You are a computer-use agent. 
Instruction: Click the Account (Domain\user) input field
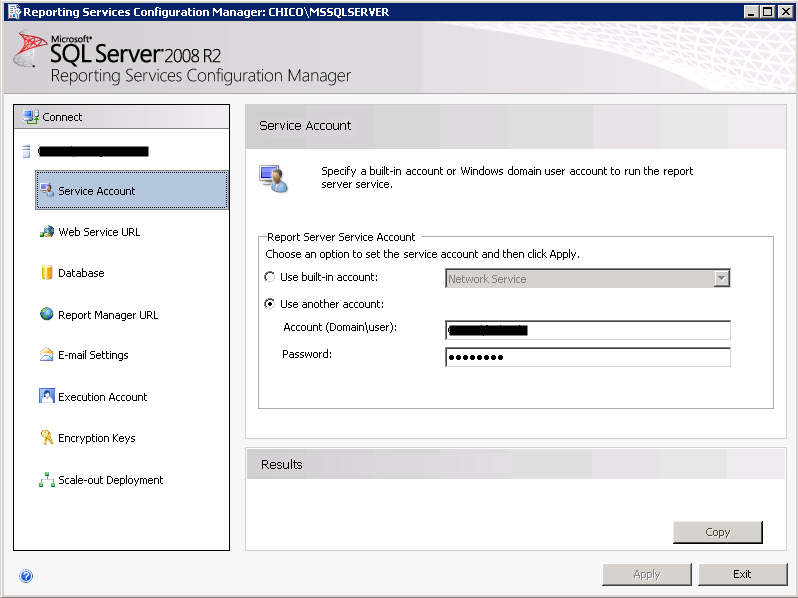(x=587, y=330)
